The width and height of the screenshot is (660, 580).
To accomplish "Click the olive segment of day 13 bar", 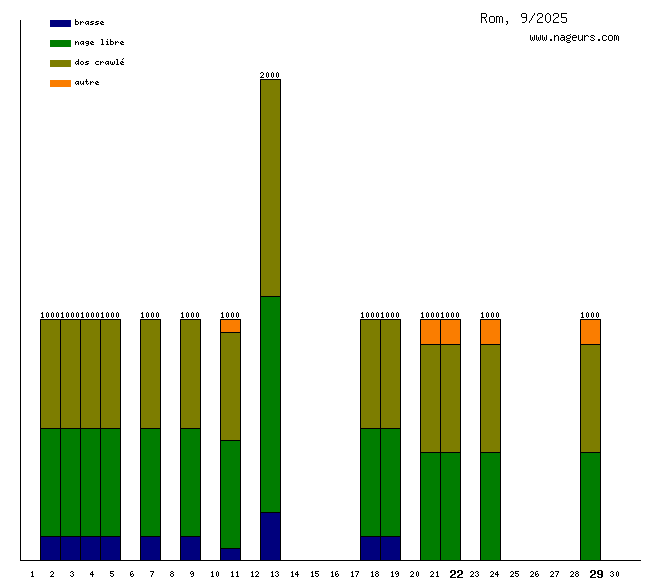I will 270,188.
